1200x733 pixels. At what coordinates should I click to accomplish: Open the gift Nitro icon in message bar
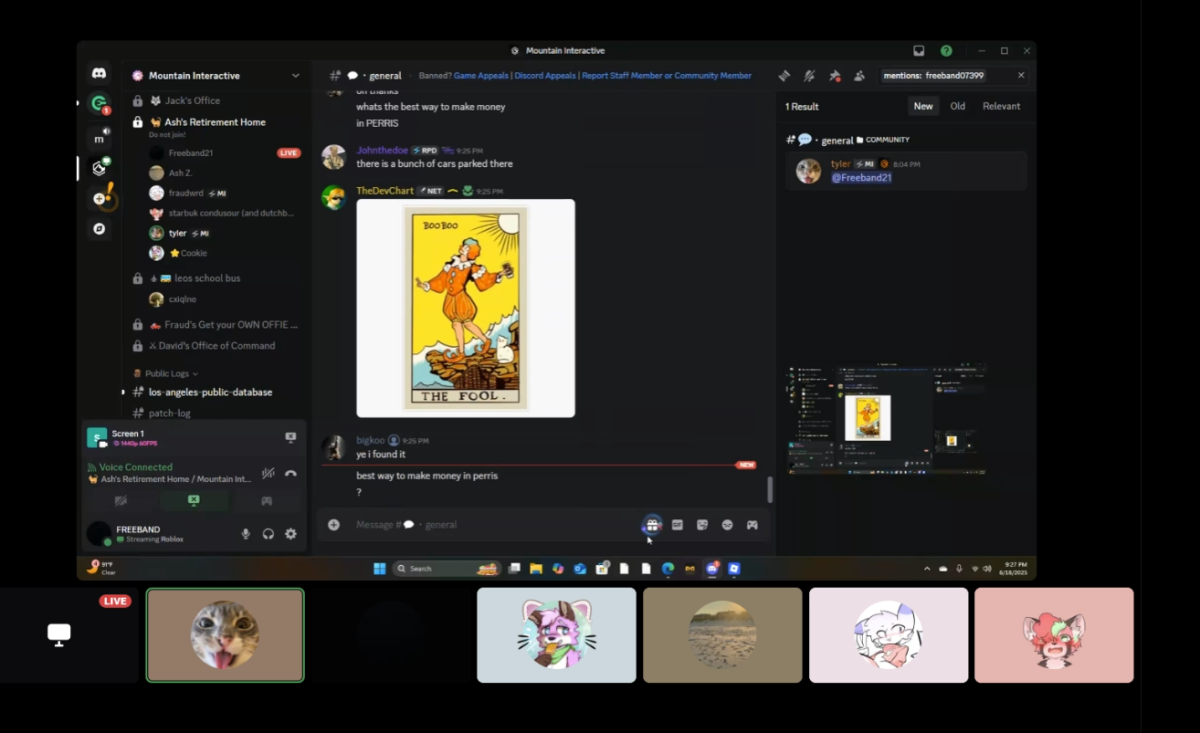pyautogui.click(x=652, y=525)
